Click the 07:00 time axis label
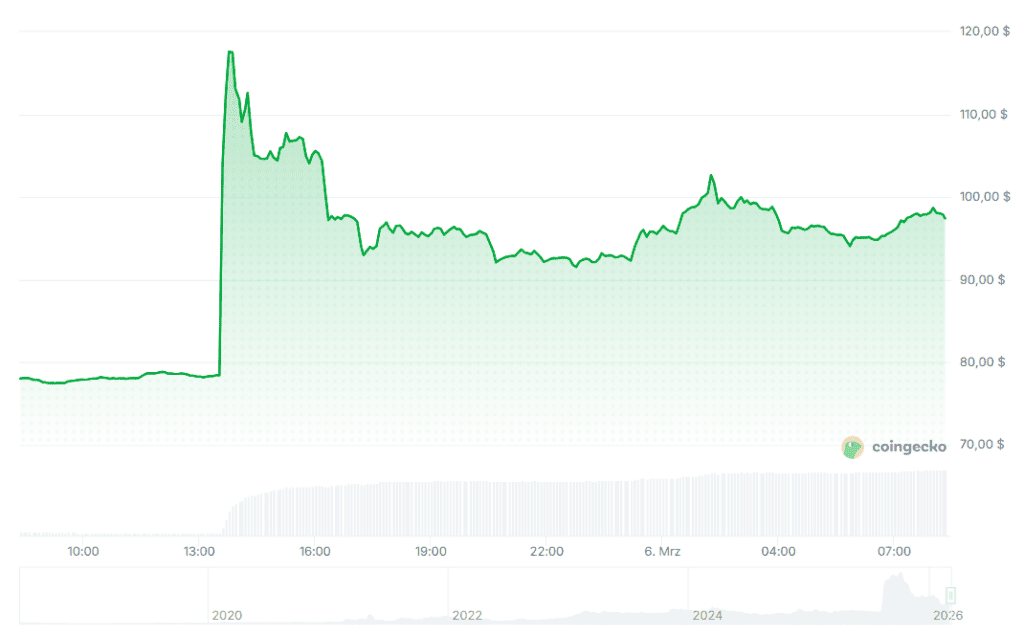This screenshot has height=635, width=1024. point(895,551)
